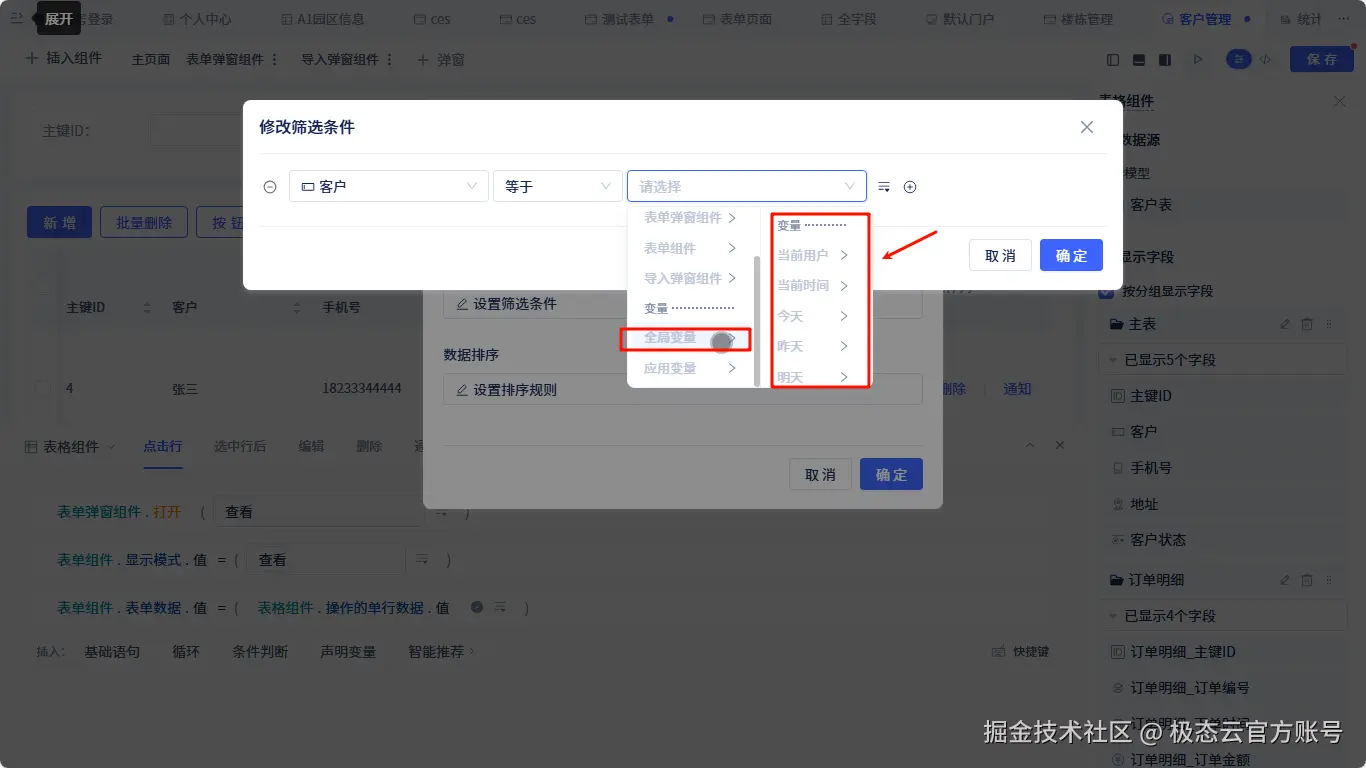This screenshot has height=768, width=1366.
Task: Add a filter condition with plus icon
Action: [910, 187]
